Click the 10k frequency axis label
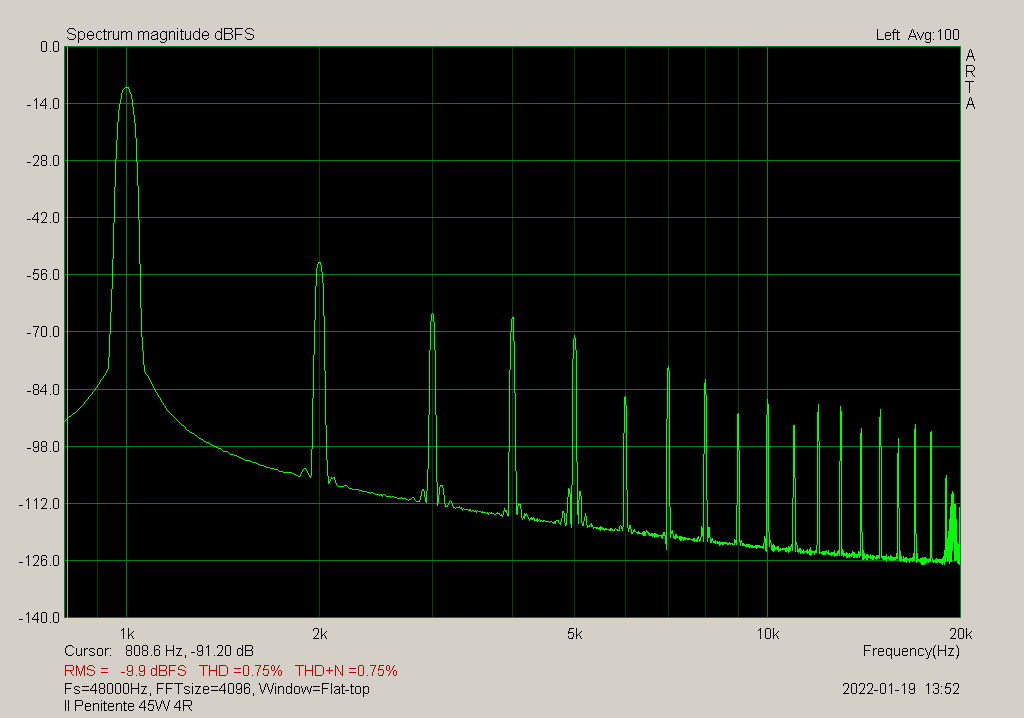Screen dimensions: 1024x718 [767, 634]
